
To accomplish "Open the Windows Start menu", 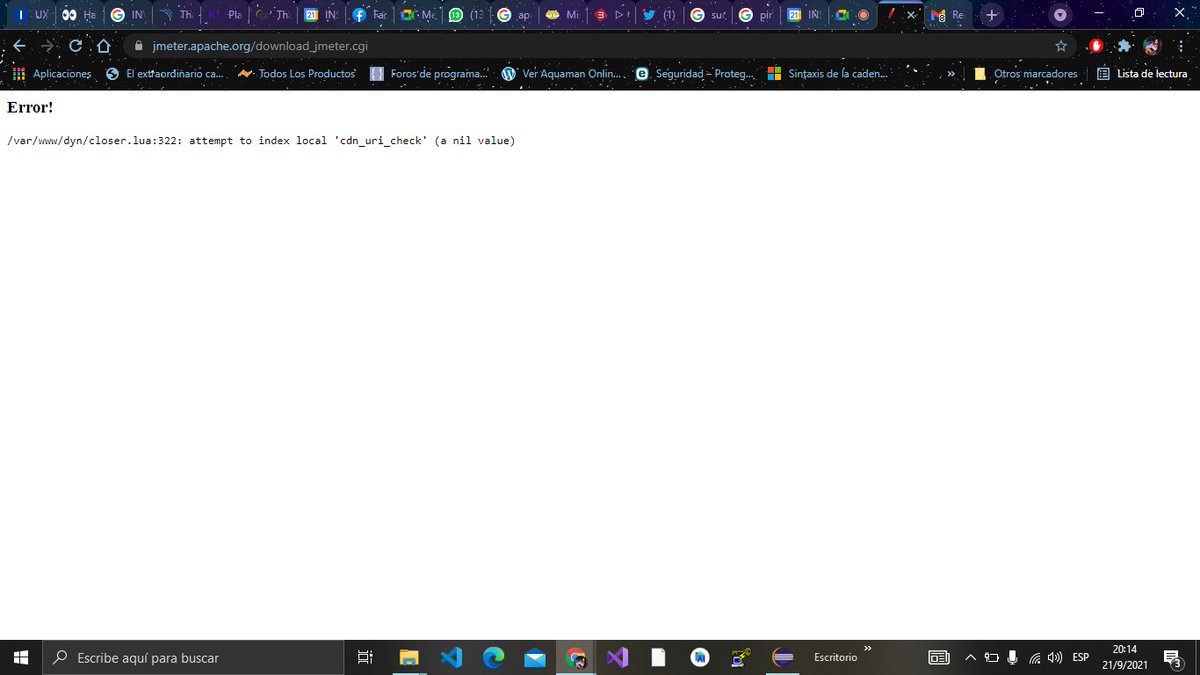I will pos(22,657).
